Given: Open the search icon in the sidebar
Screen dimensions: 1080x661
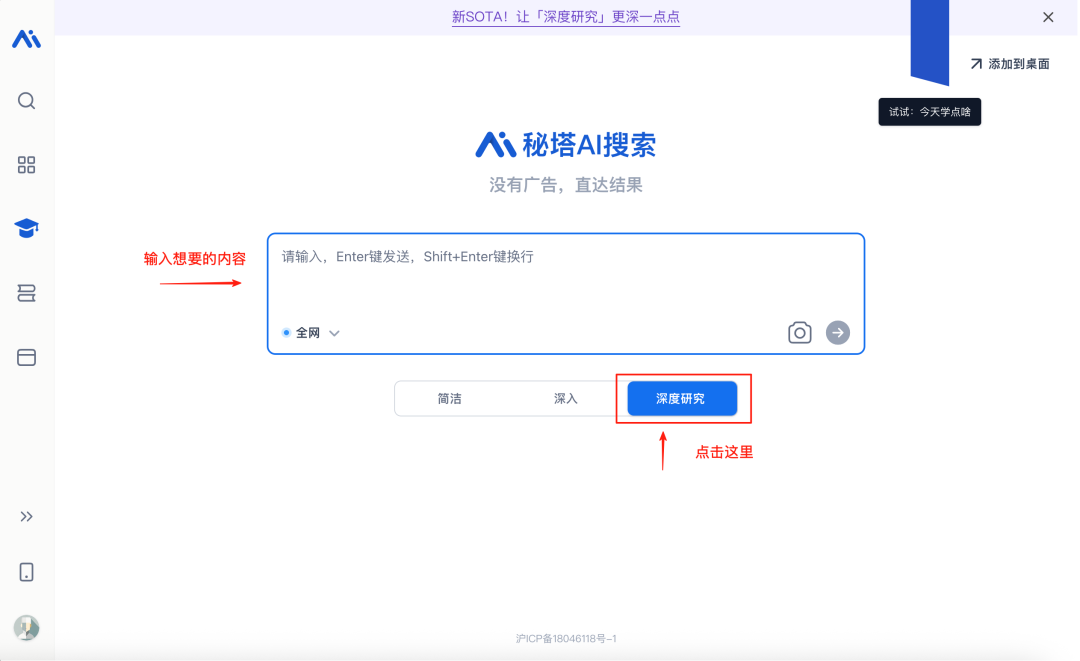Looking at the screenshot, I should click(x=26, y=101).
